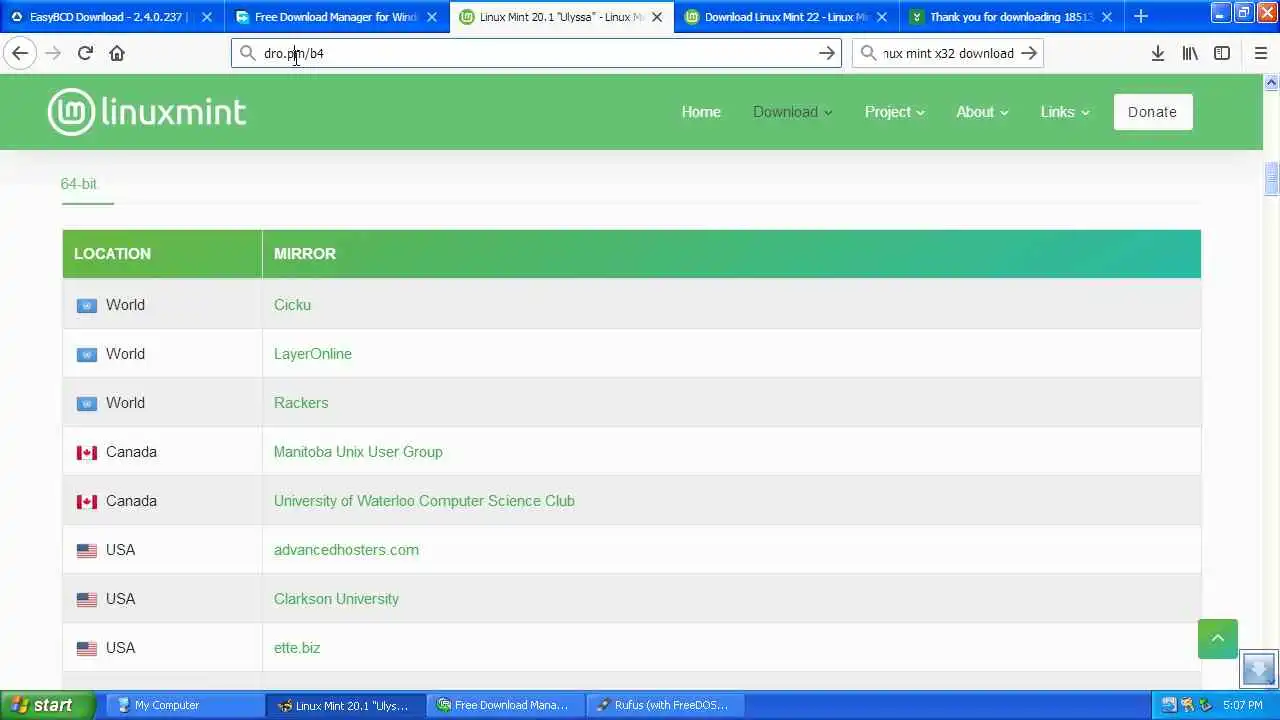Open the Clarkson University mirror link
This screenshot has height=720, width=1280.
(x=336, y=599)
